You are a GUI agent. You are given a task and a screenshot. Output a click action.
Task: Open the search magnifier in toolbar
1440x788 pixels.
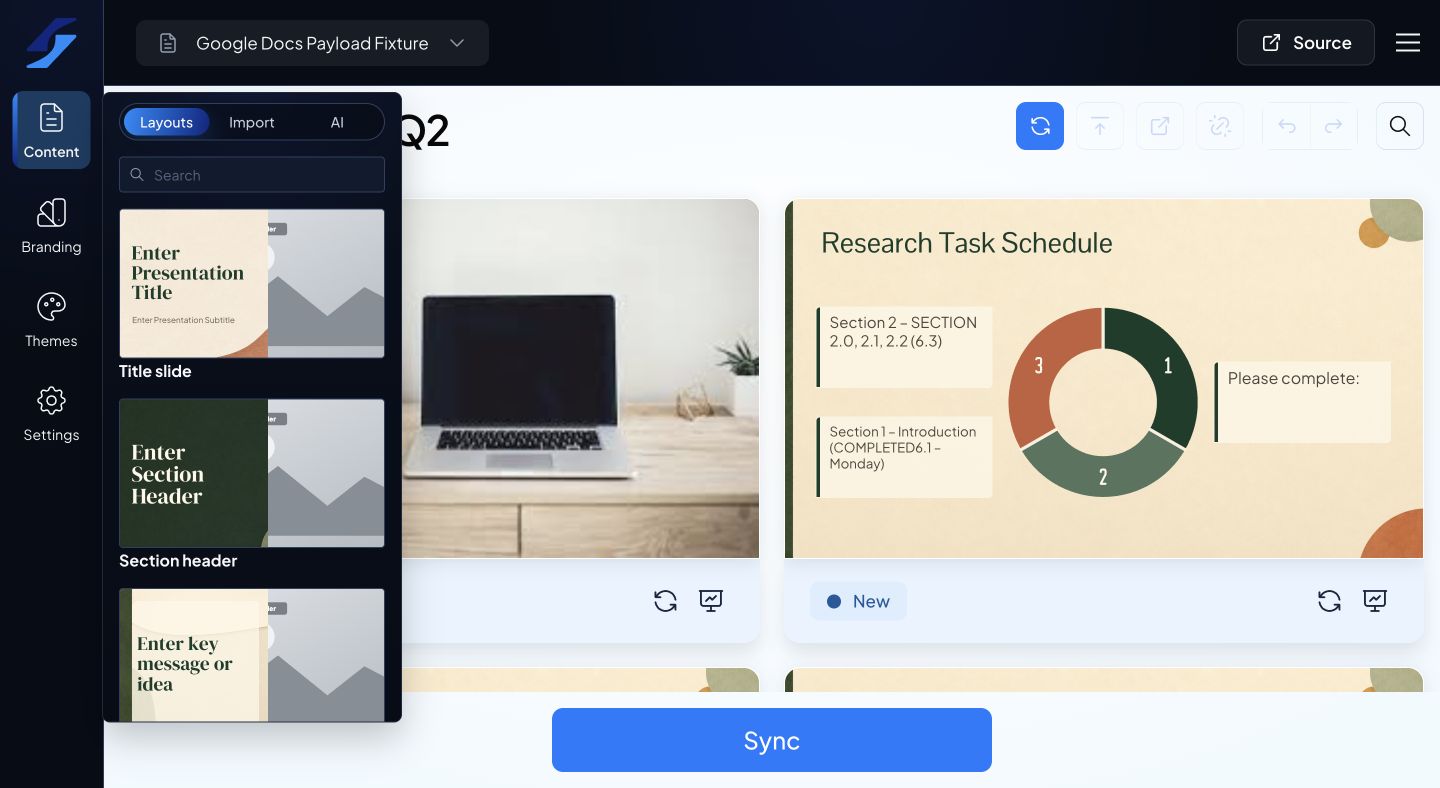click(1400, 126)
